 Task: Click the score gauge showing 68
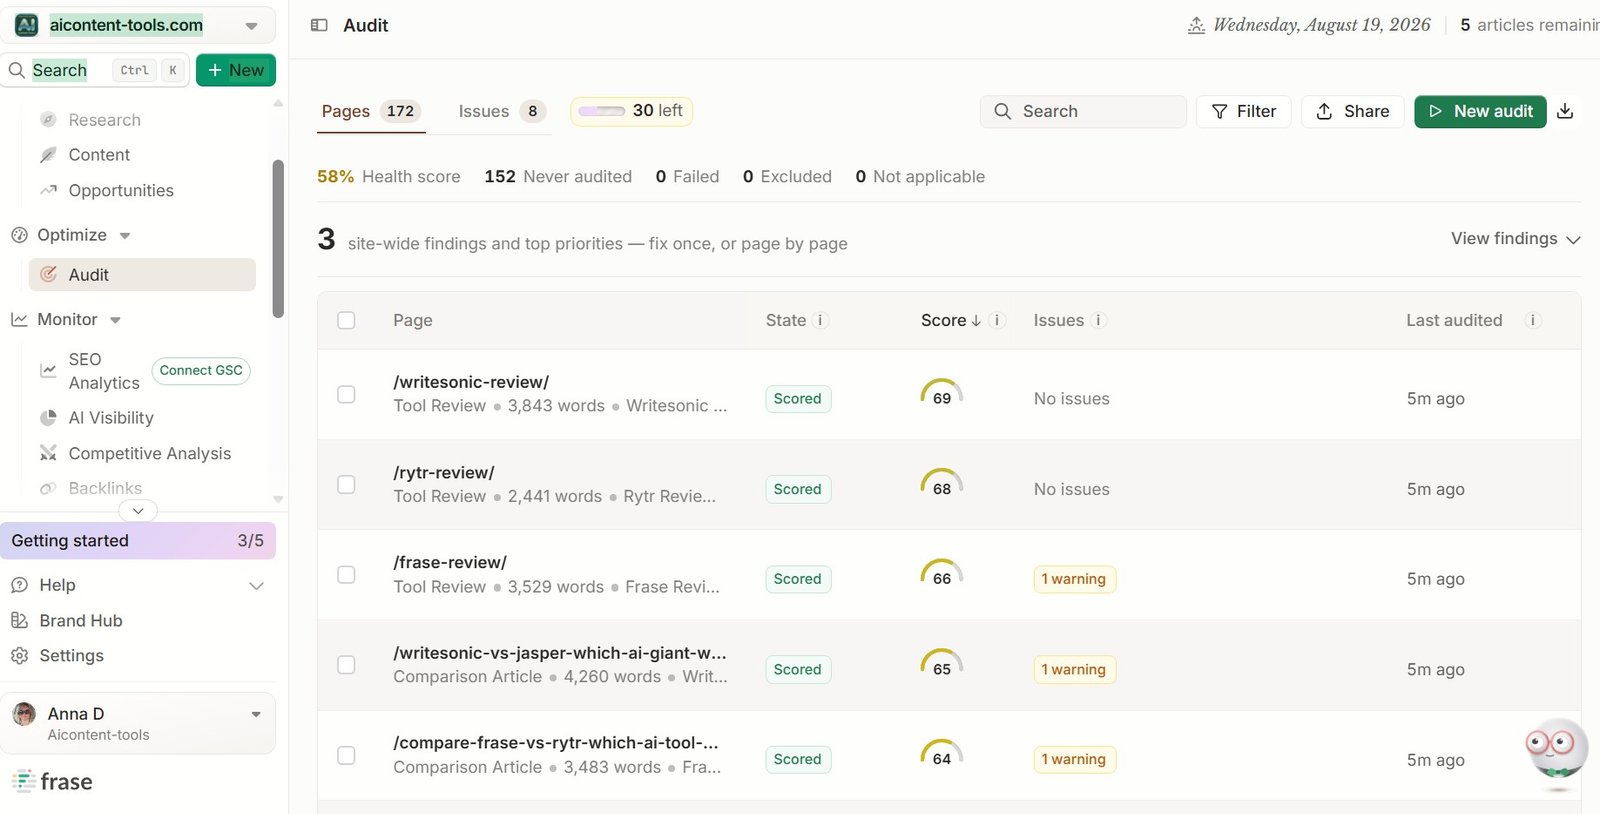coord(942,483)
